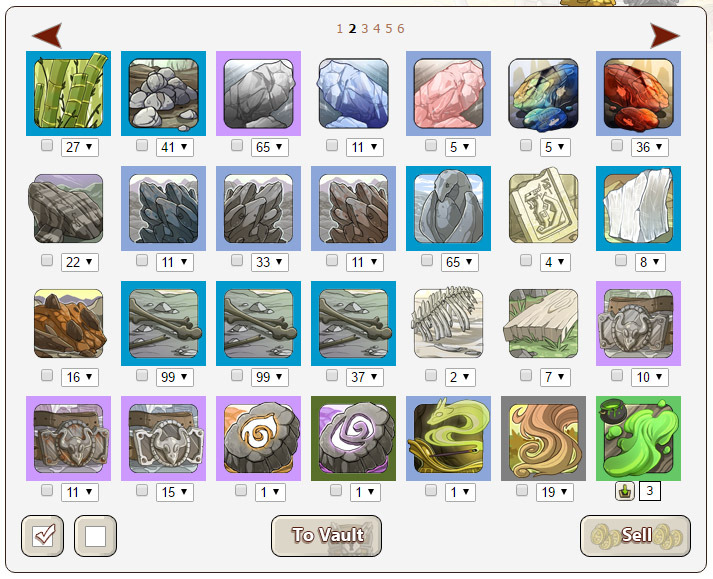Tick the checkbox under the bamboo item
The width and height of the screenshot is (713, 579).
[47, 146]
